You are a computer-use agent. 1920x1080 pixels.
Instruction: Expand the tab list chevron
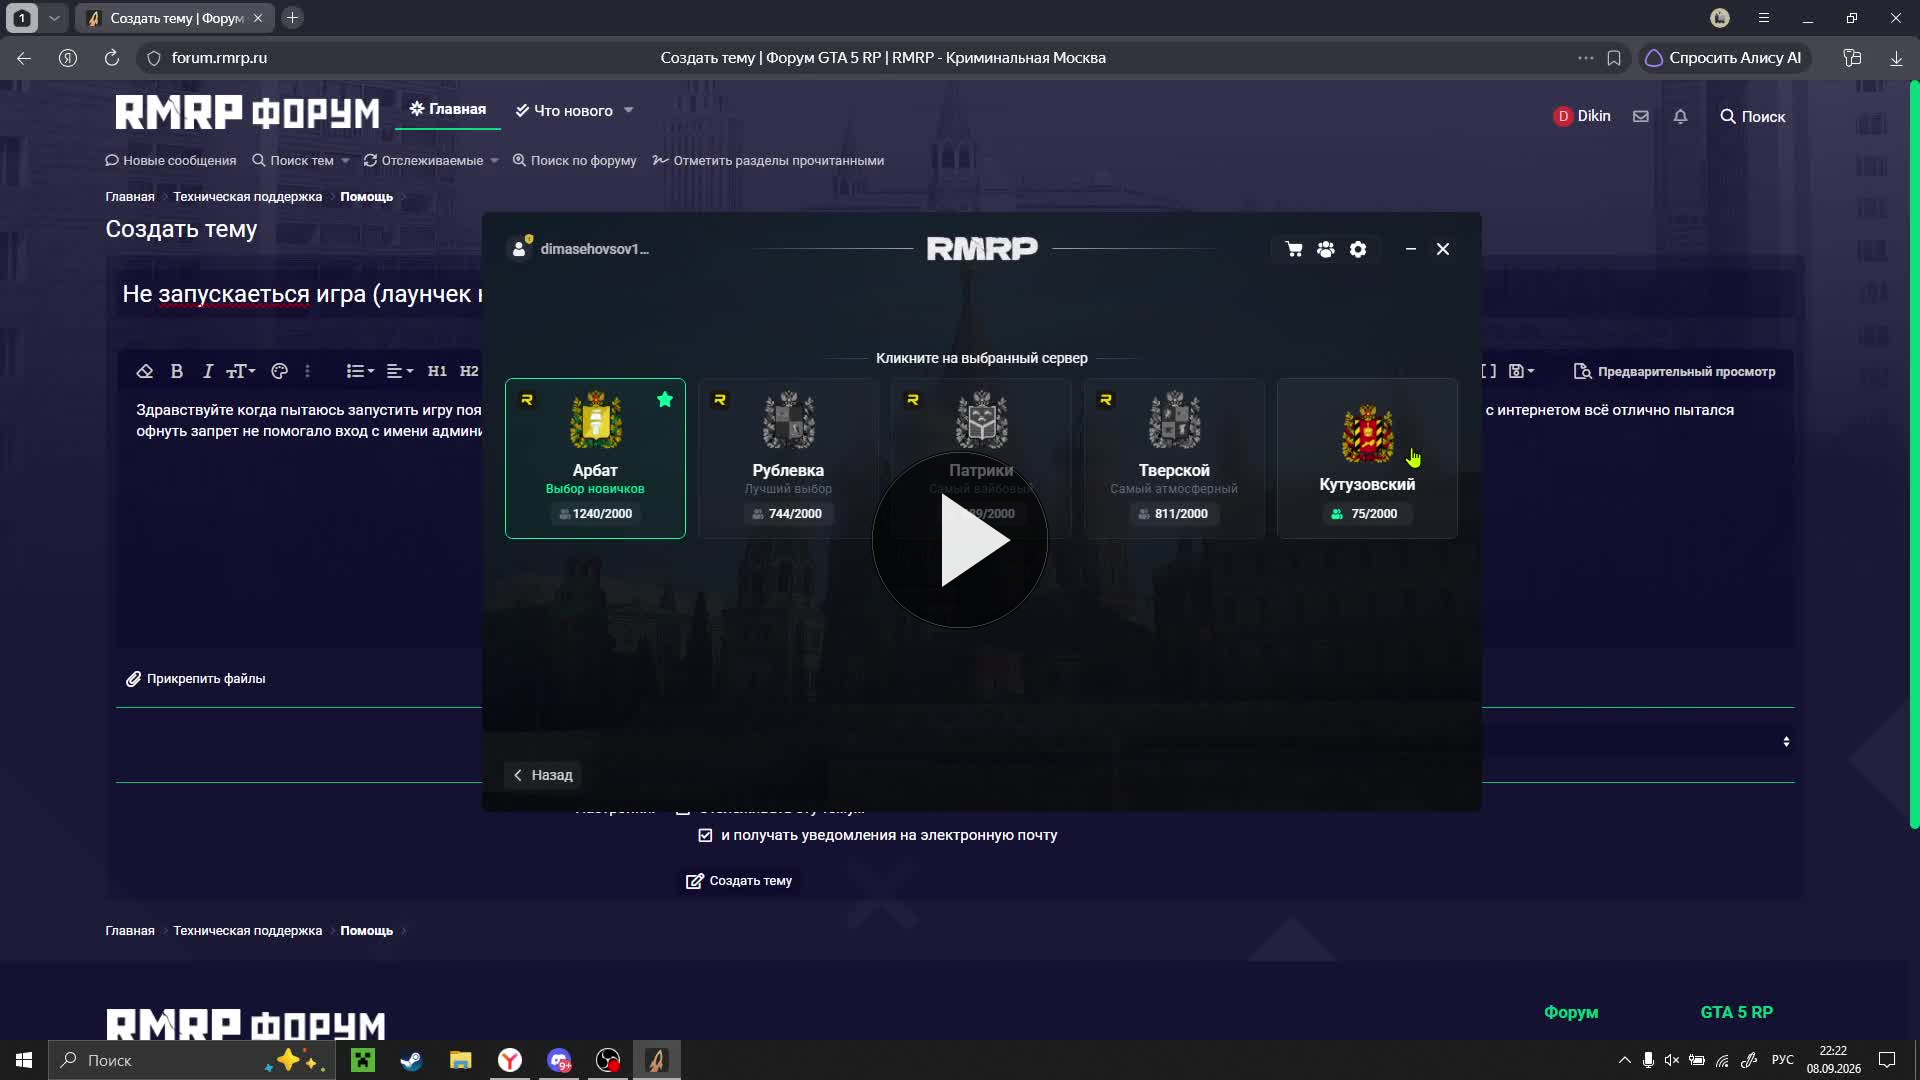click(x=54, y=18)
